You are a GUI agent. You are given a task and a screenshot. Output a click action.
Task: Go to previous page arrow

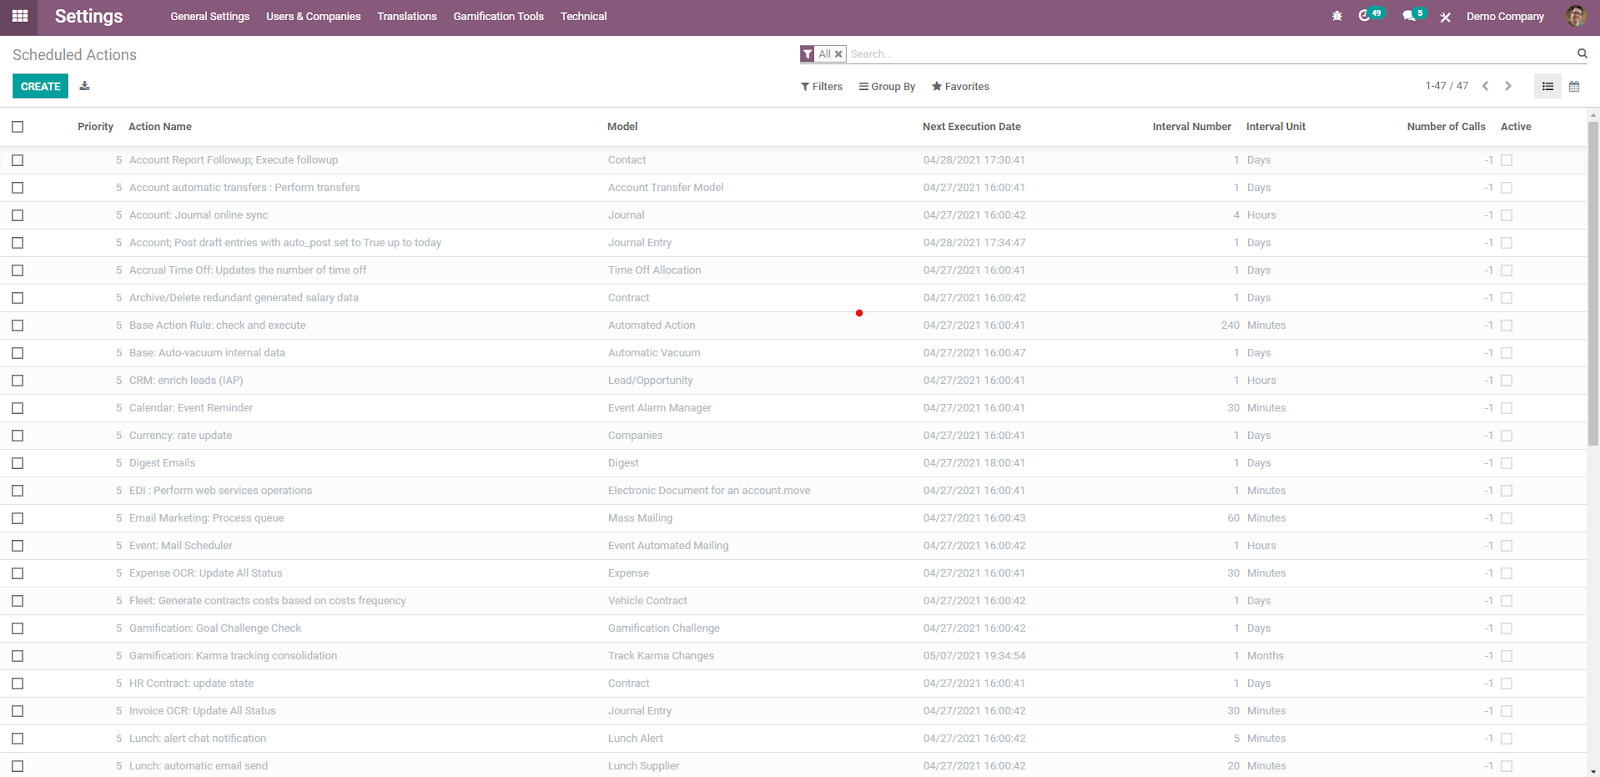[1485, 86]
